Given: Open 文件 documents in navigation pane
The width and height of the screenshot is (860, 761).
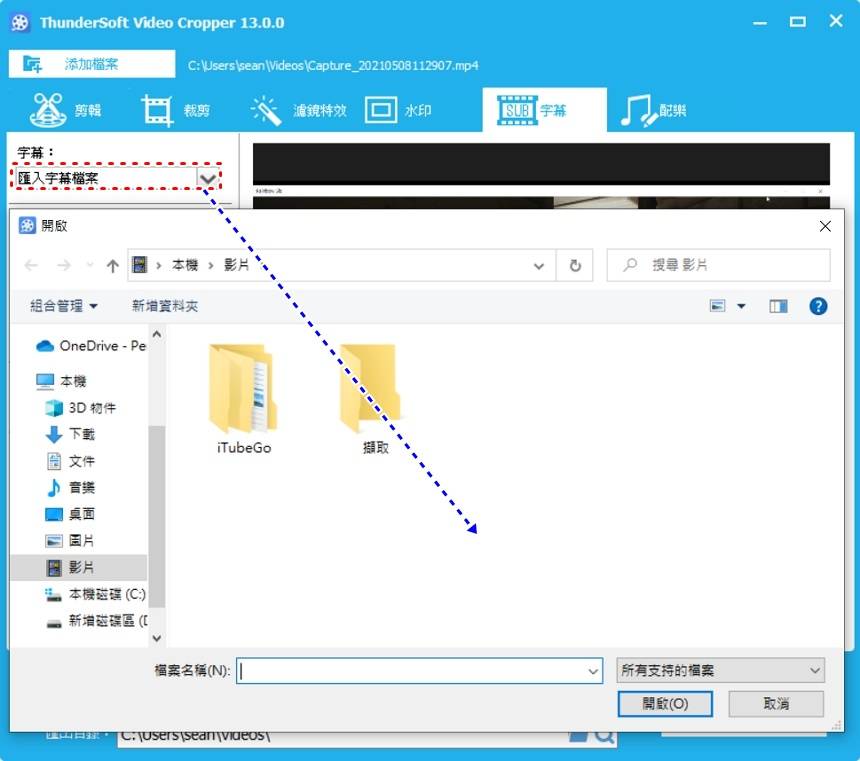Looking at the screenshot, I should pyautogui.click(x=70, y=461).
